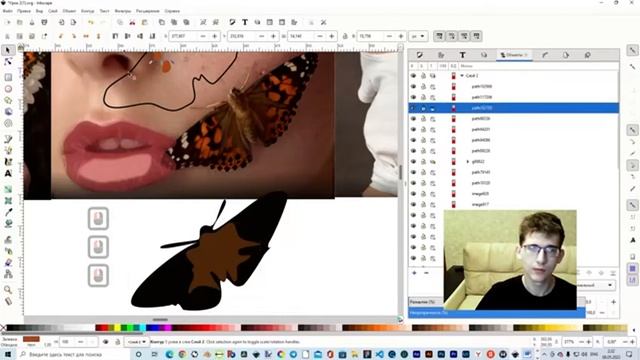Toggle visibility of the highlighted path row
This screenshot has width=640, height=360.
pos(413,108)
